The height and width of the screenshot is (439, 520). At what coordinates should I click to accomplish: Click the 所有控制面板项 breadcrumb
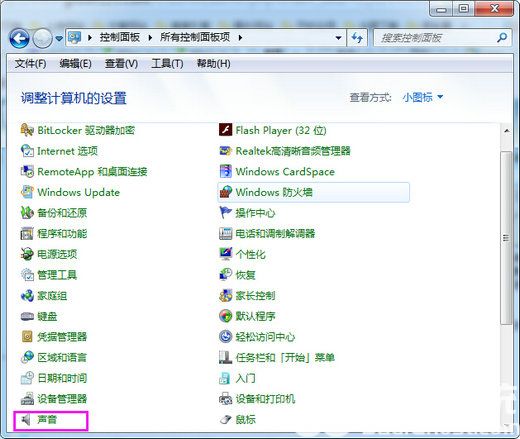tap(195, 37)
